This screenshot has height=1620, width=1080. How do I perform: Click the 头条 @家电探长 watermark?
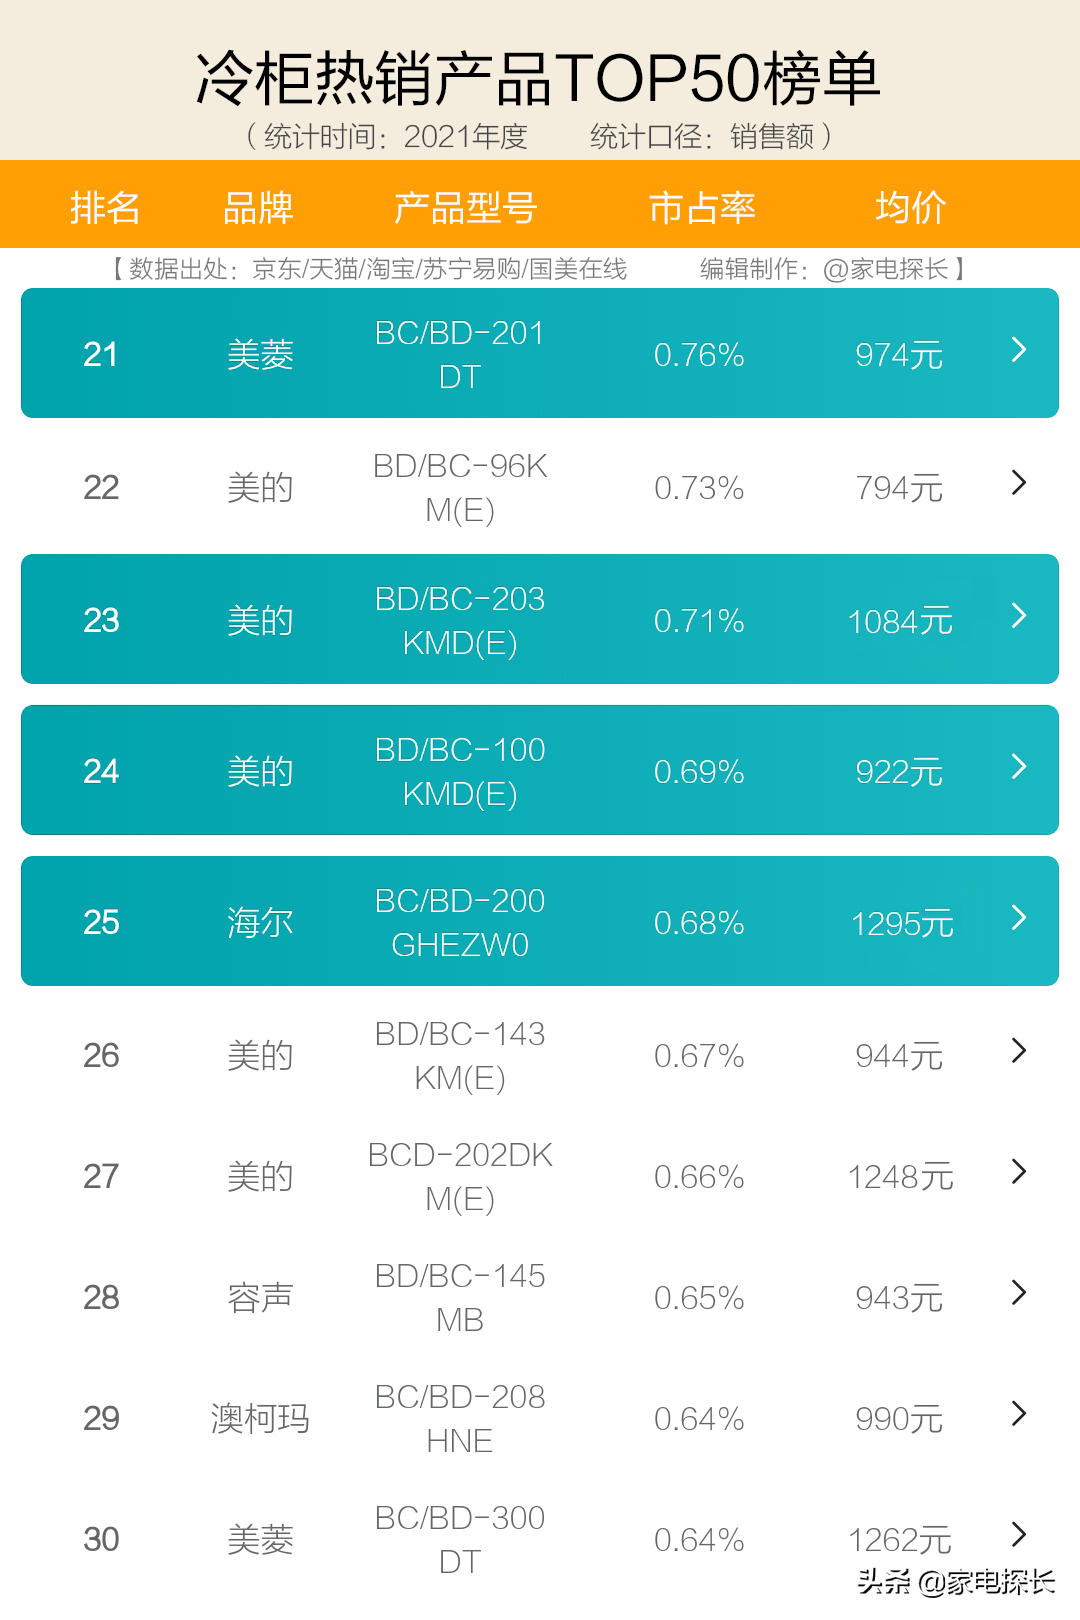click(956, 1581)
